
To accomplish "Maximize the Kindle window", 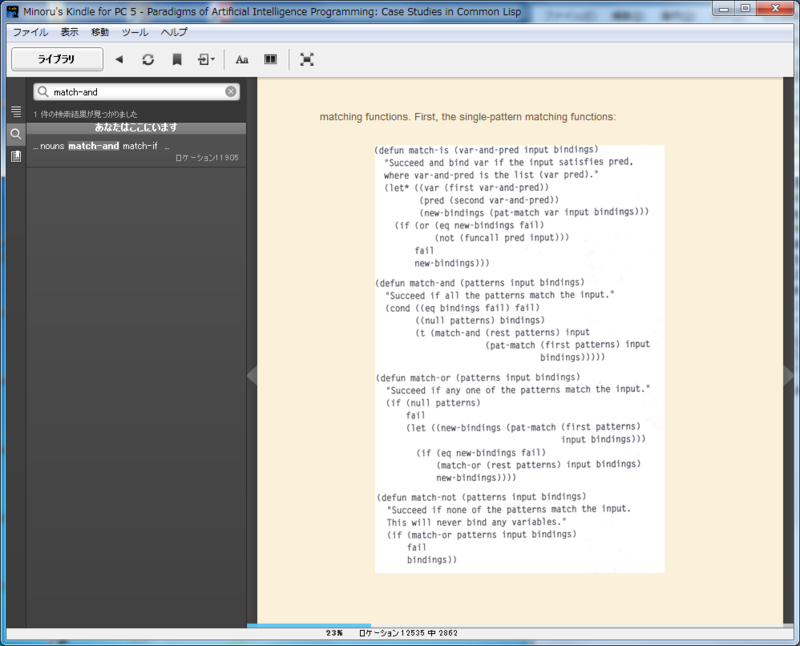I will pyautogui.click(x=745, y=8).
